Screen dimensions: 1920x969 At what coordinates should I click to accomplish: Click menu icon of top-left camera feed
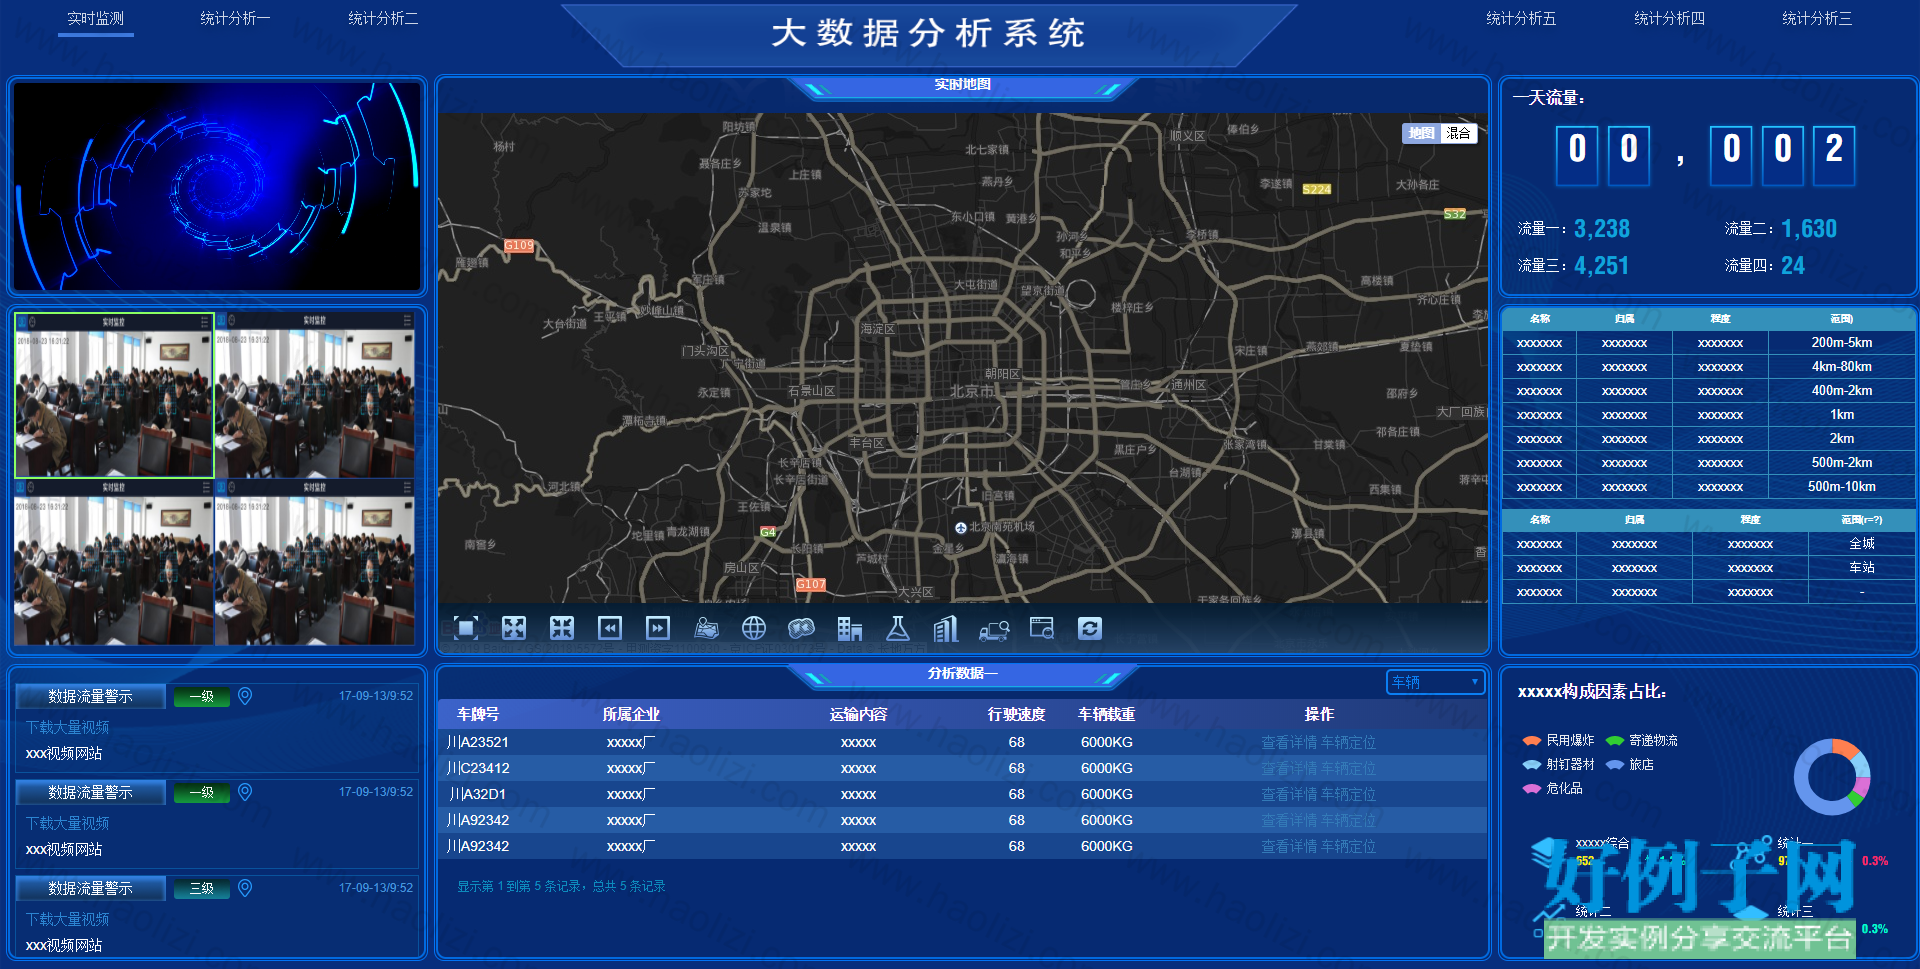[205, 321]
